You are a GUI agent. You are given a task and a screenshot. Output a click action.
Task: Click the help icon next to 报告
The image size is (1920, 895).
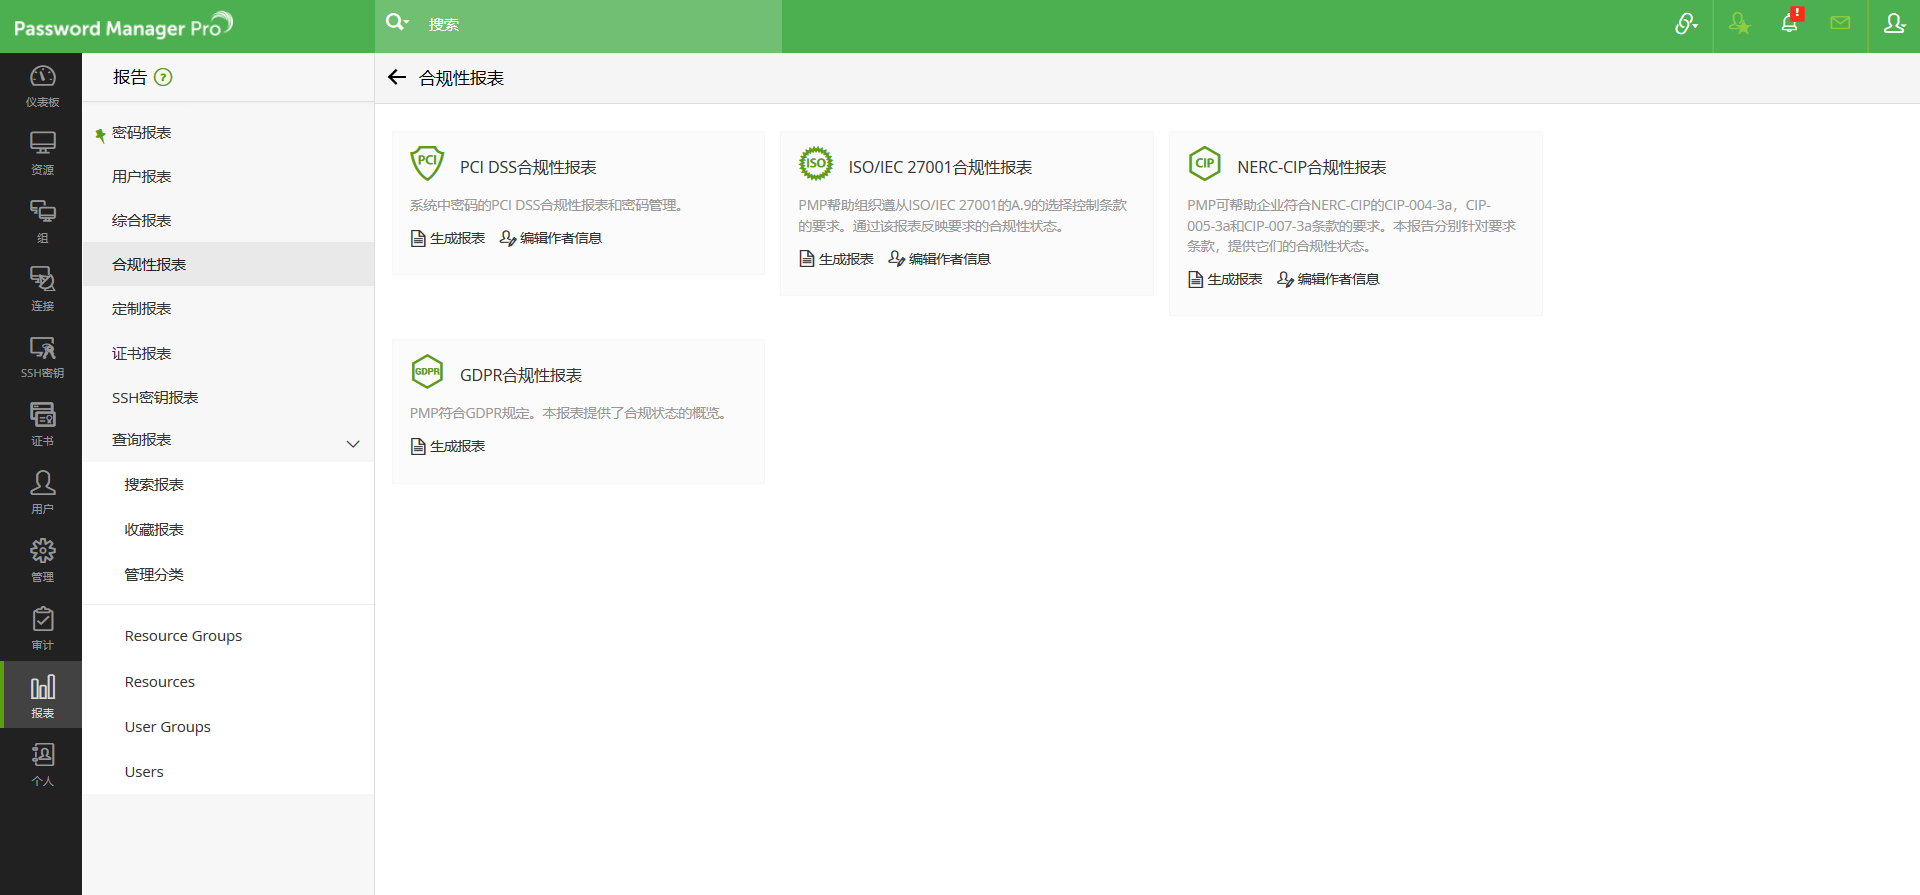(163, 77)
